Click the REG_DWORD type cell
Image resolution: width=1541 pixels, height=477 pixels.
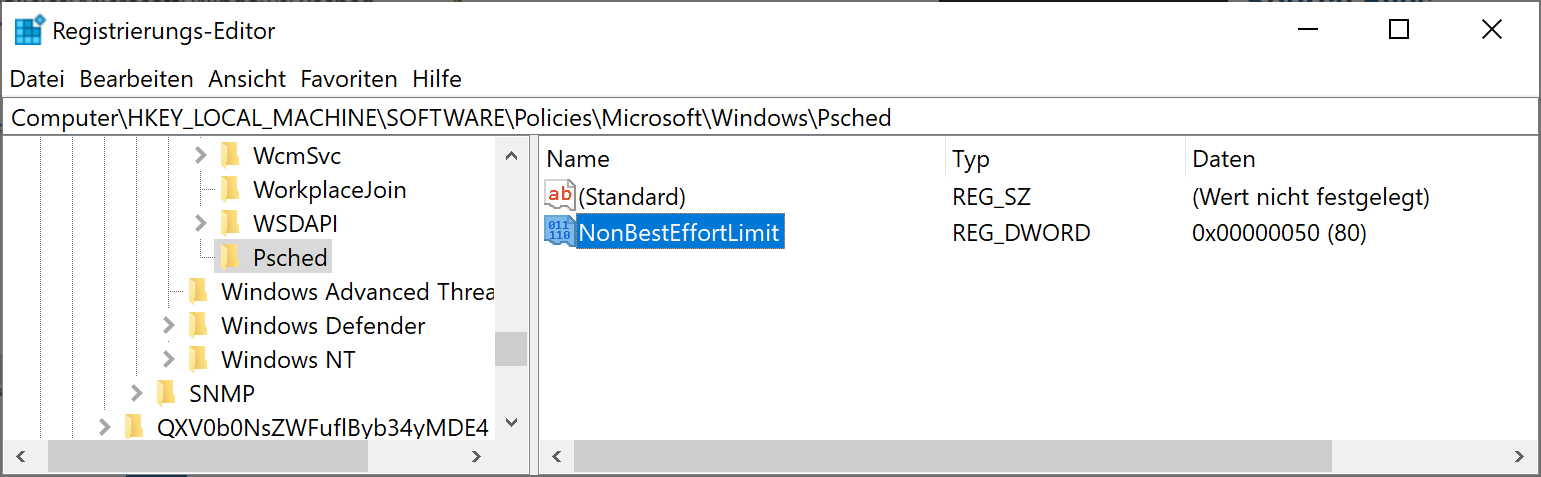(1021, 234)
